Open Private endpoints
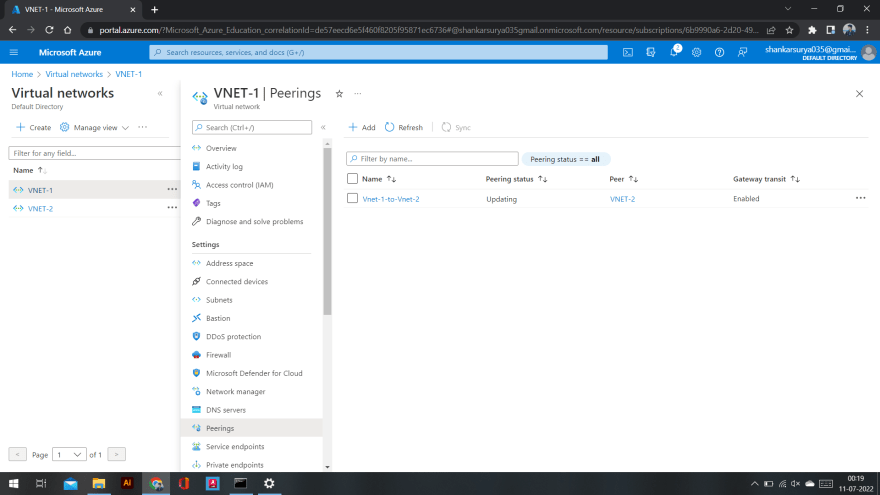 pos(234,465)
